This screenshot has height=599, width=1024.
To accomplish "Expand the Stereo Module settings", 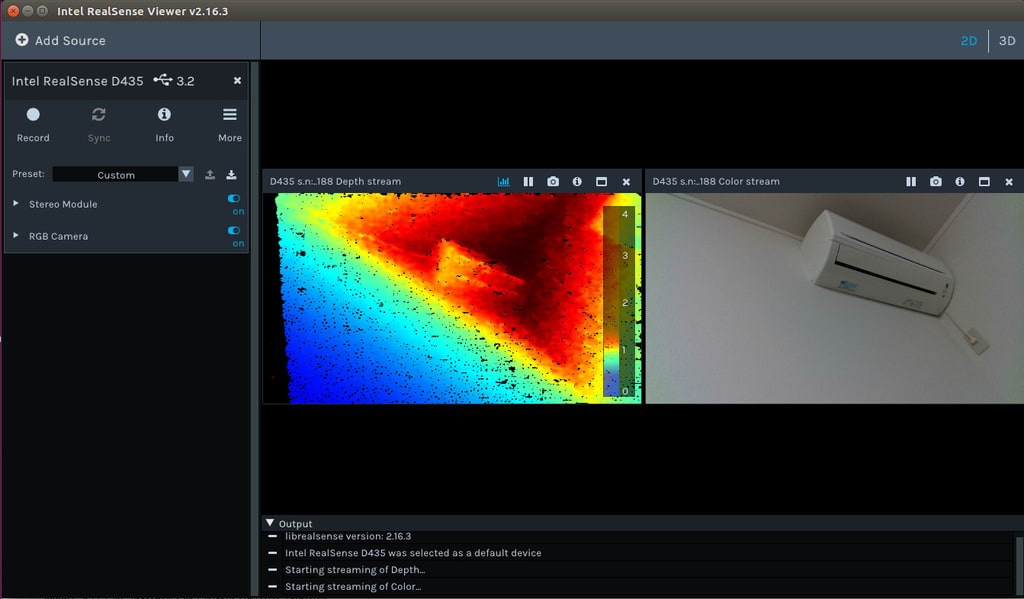I will 16,204.
